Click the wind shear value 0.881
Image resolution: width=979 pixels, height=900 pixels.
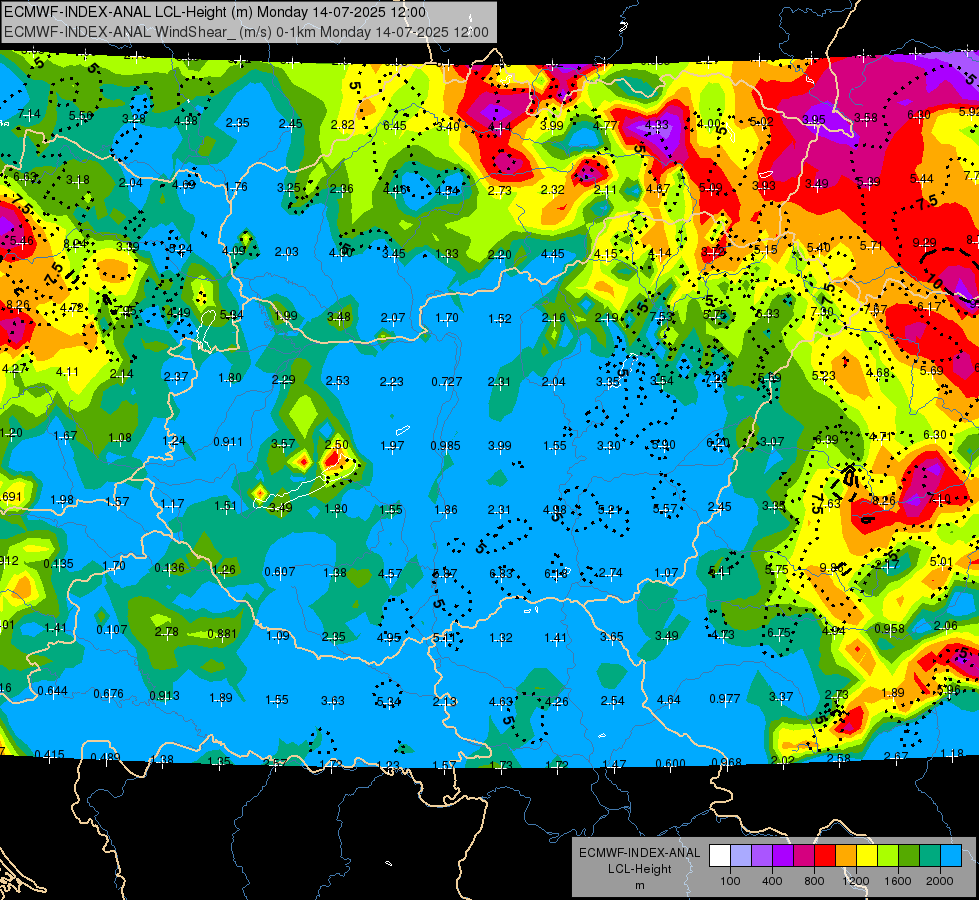(222, 634)
